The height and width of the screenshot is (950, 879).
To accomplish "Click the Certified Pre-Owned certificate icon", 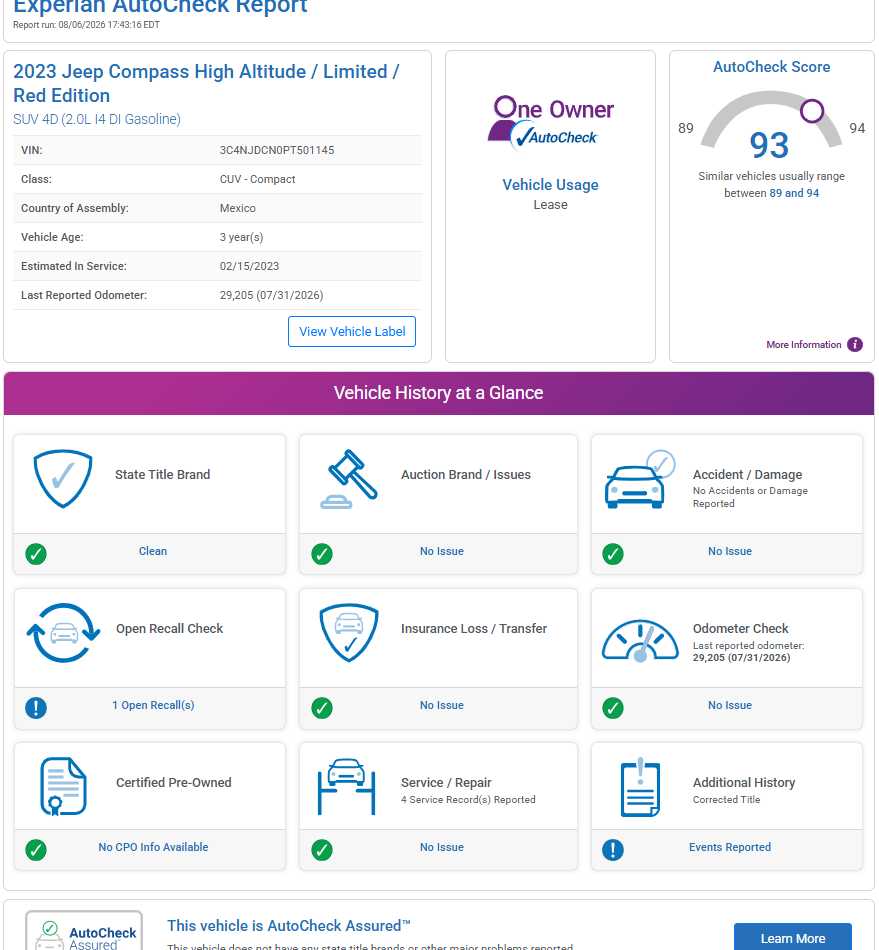I will (x=63, y=786).
